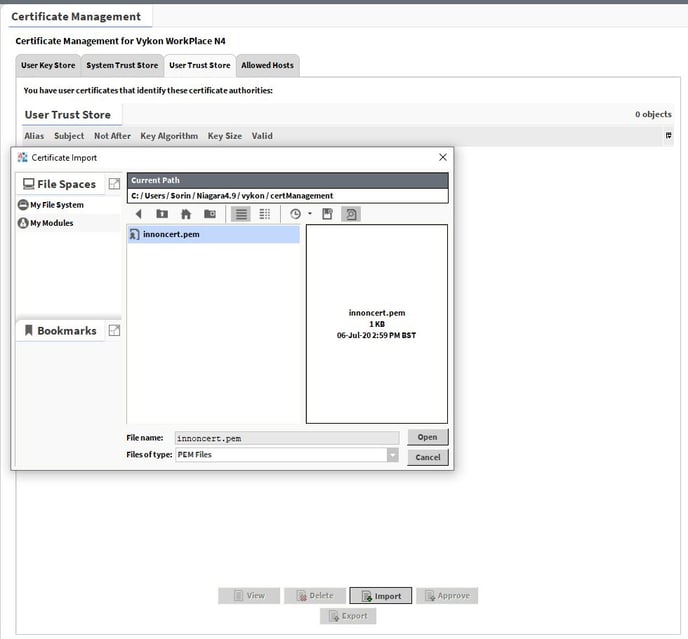Screen dimensions: 688x639
Task: Jump to the home directory icon
Action: coord(186,214)
